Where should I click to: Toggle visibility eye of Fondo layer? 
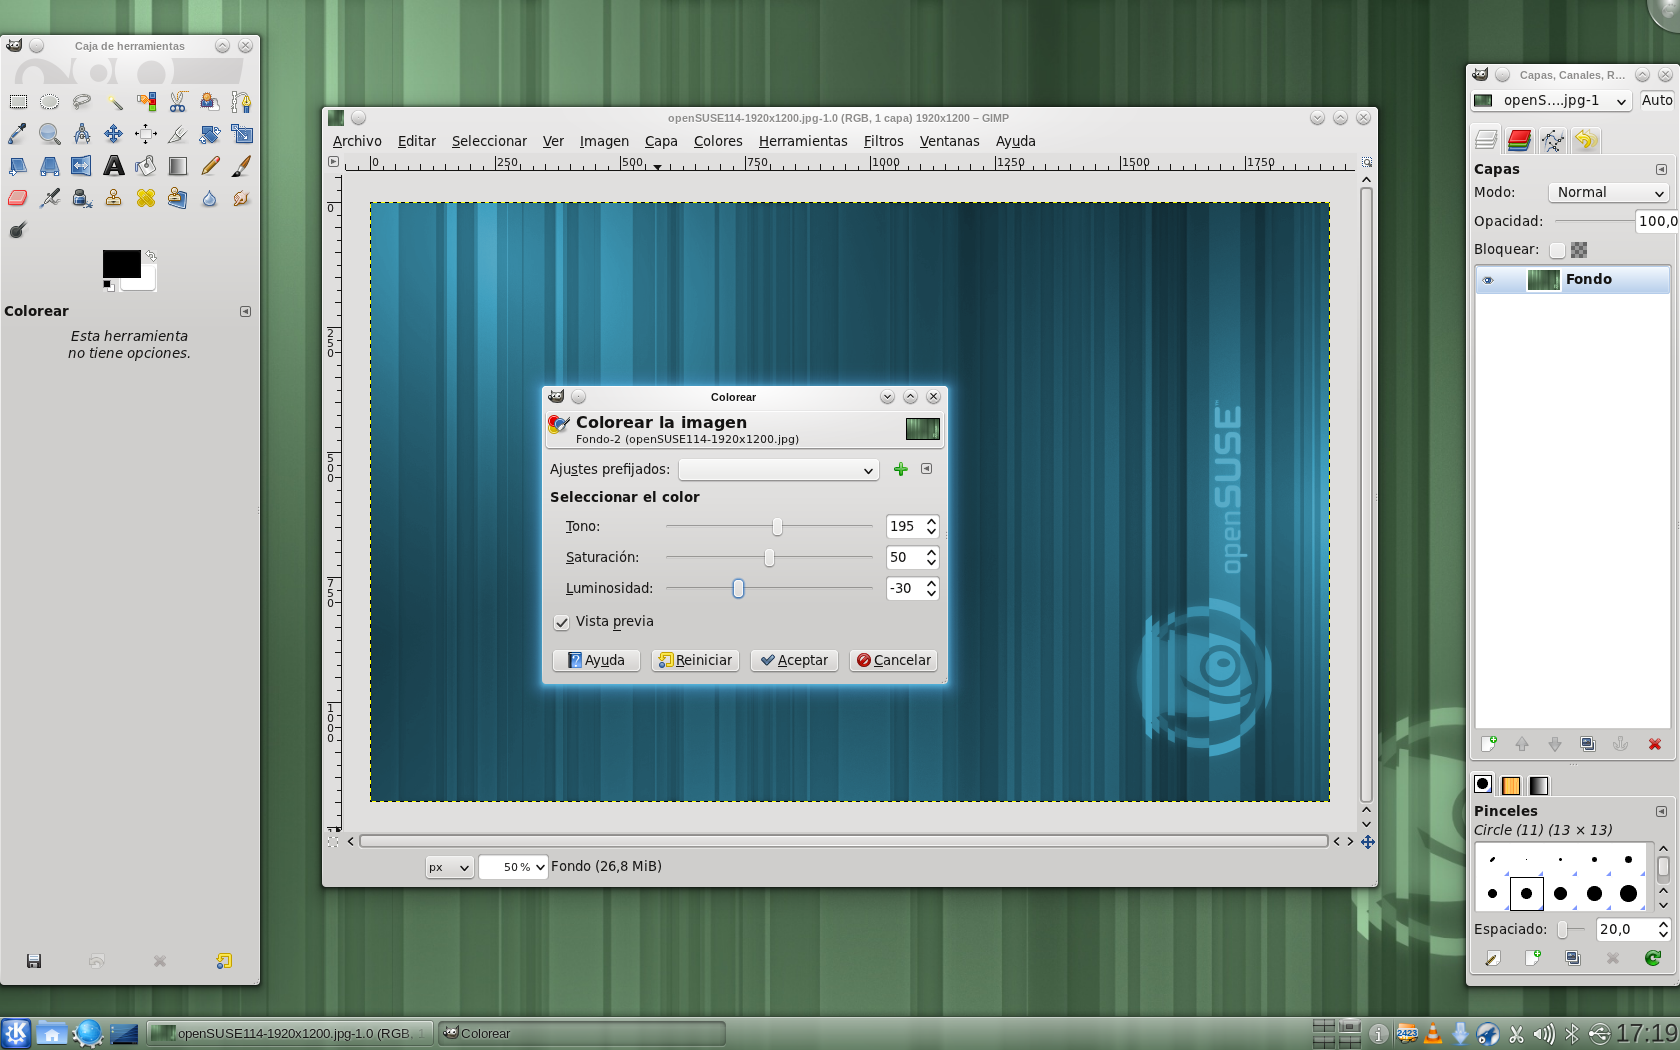1488,280
